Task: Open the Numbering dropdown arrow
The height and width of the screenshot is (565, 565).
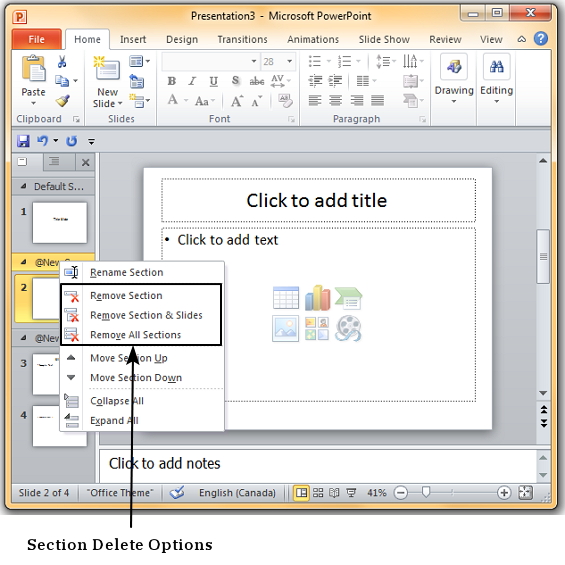Action: tap(358, 61)
